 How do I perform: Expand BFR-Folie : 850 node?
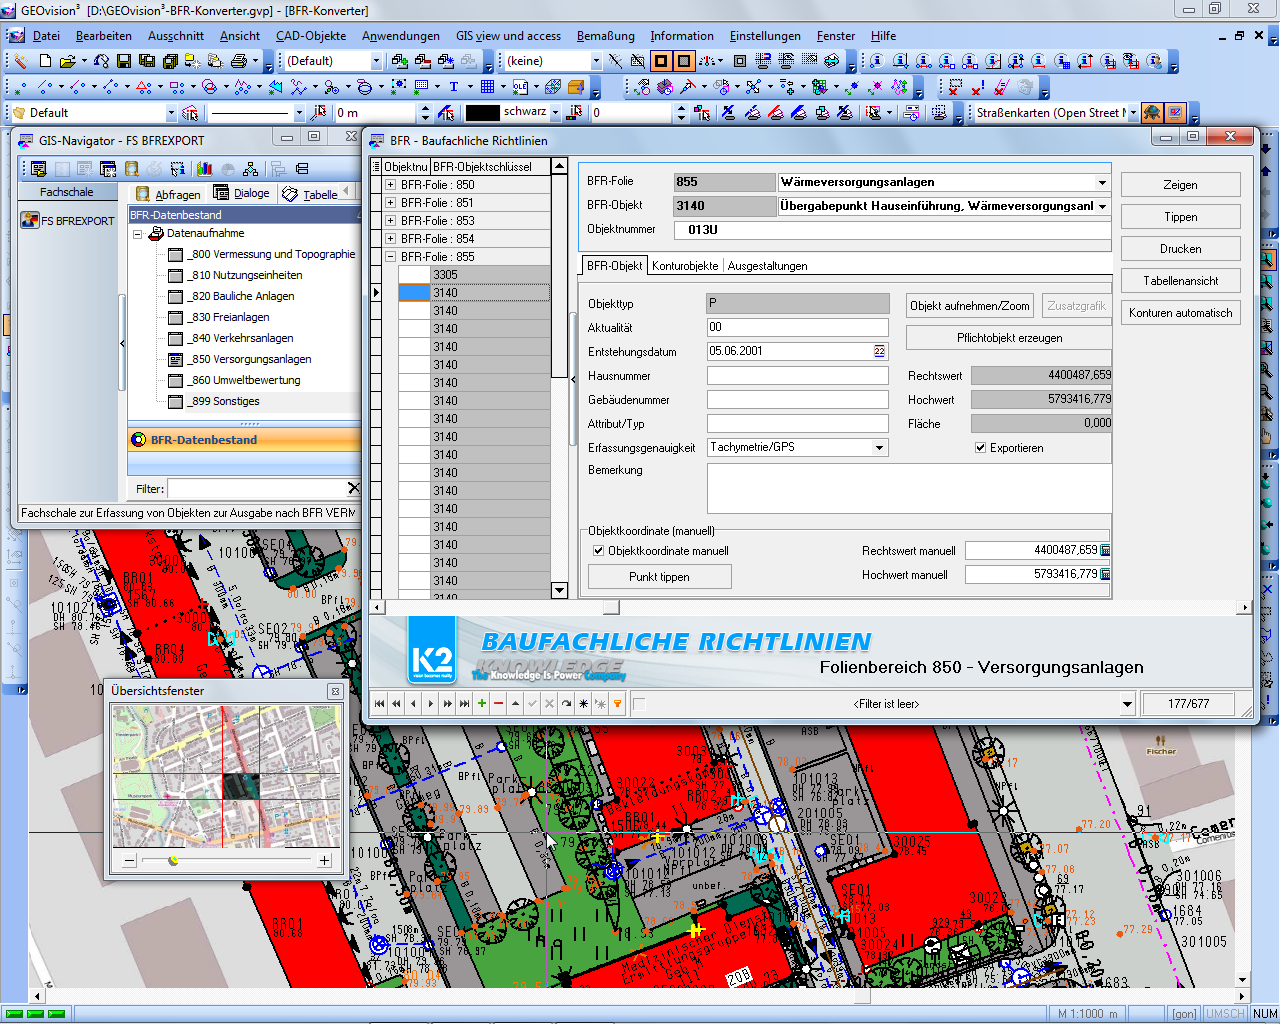point(390,185)
